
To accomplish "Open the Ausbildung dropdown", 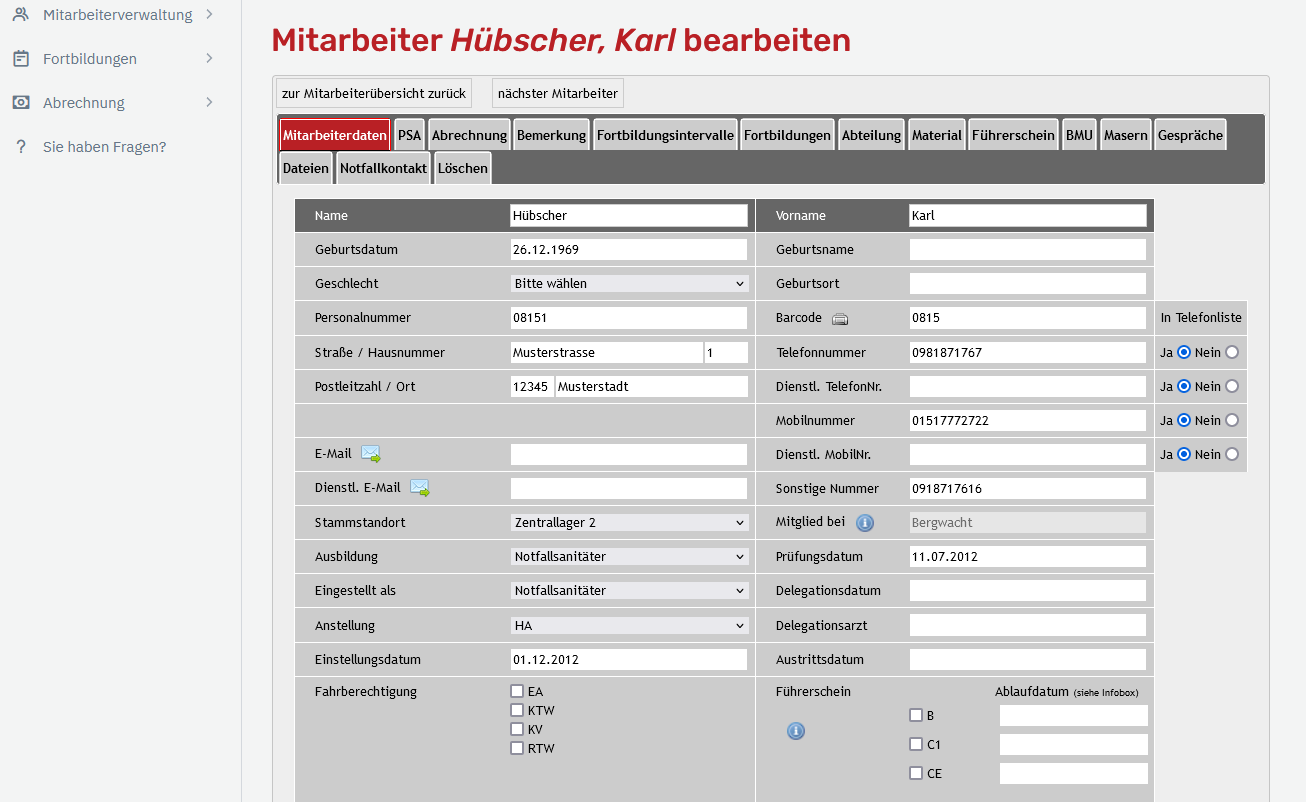I will [x=629, y=557].
